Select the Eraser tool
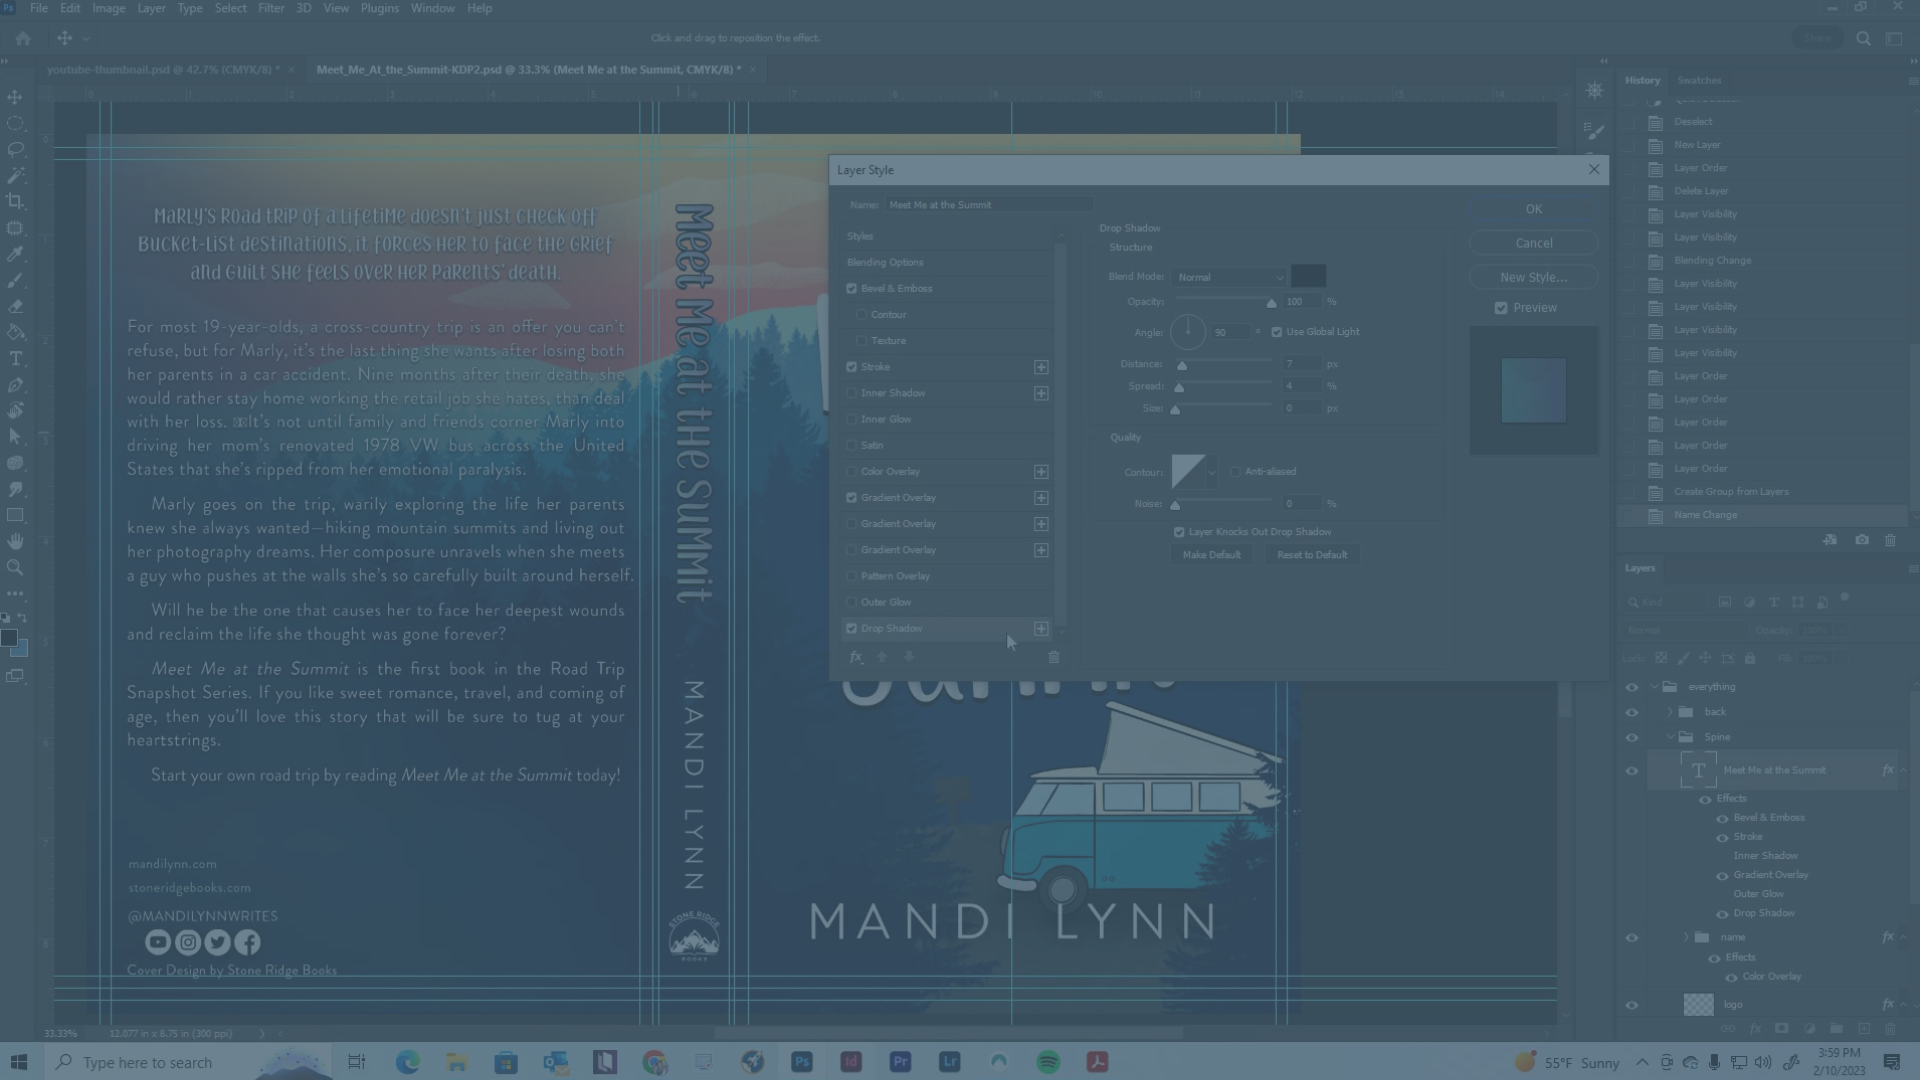 (x=15, y=306)
